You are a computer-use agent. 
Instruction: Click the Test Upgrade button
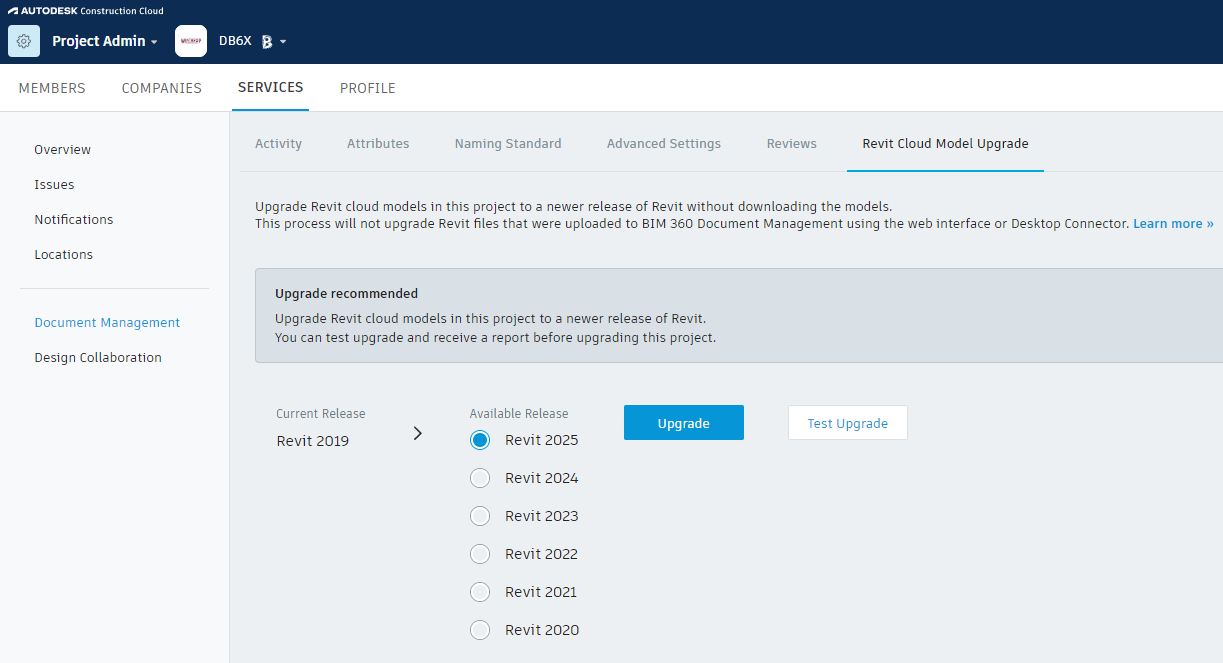coord(848,423)
